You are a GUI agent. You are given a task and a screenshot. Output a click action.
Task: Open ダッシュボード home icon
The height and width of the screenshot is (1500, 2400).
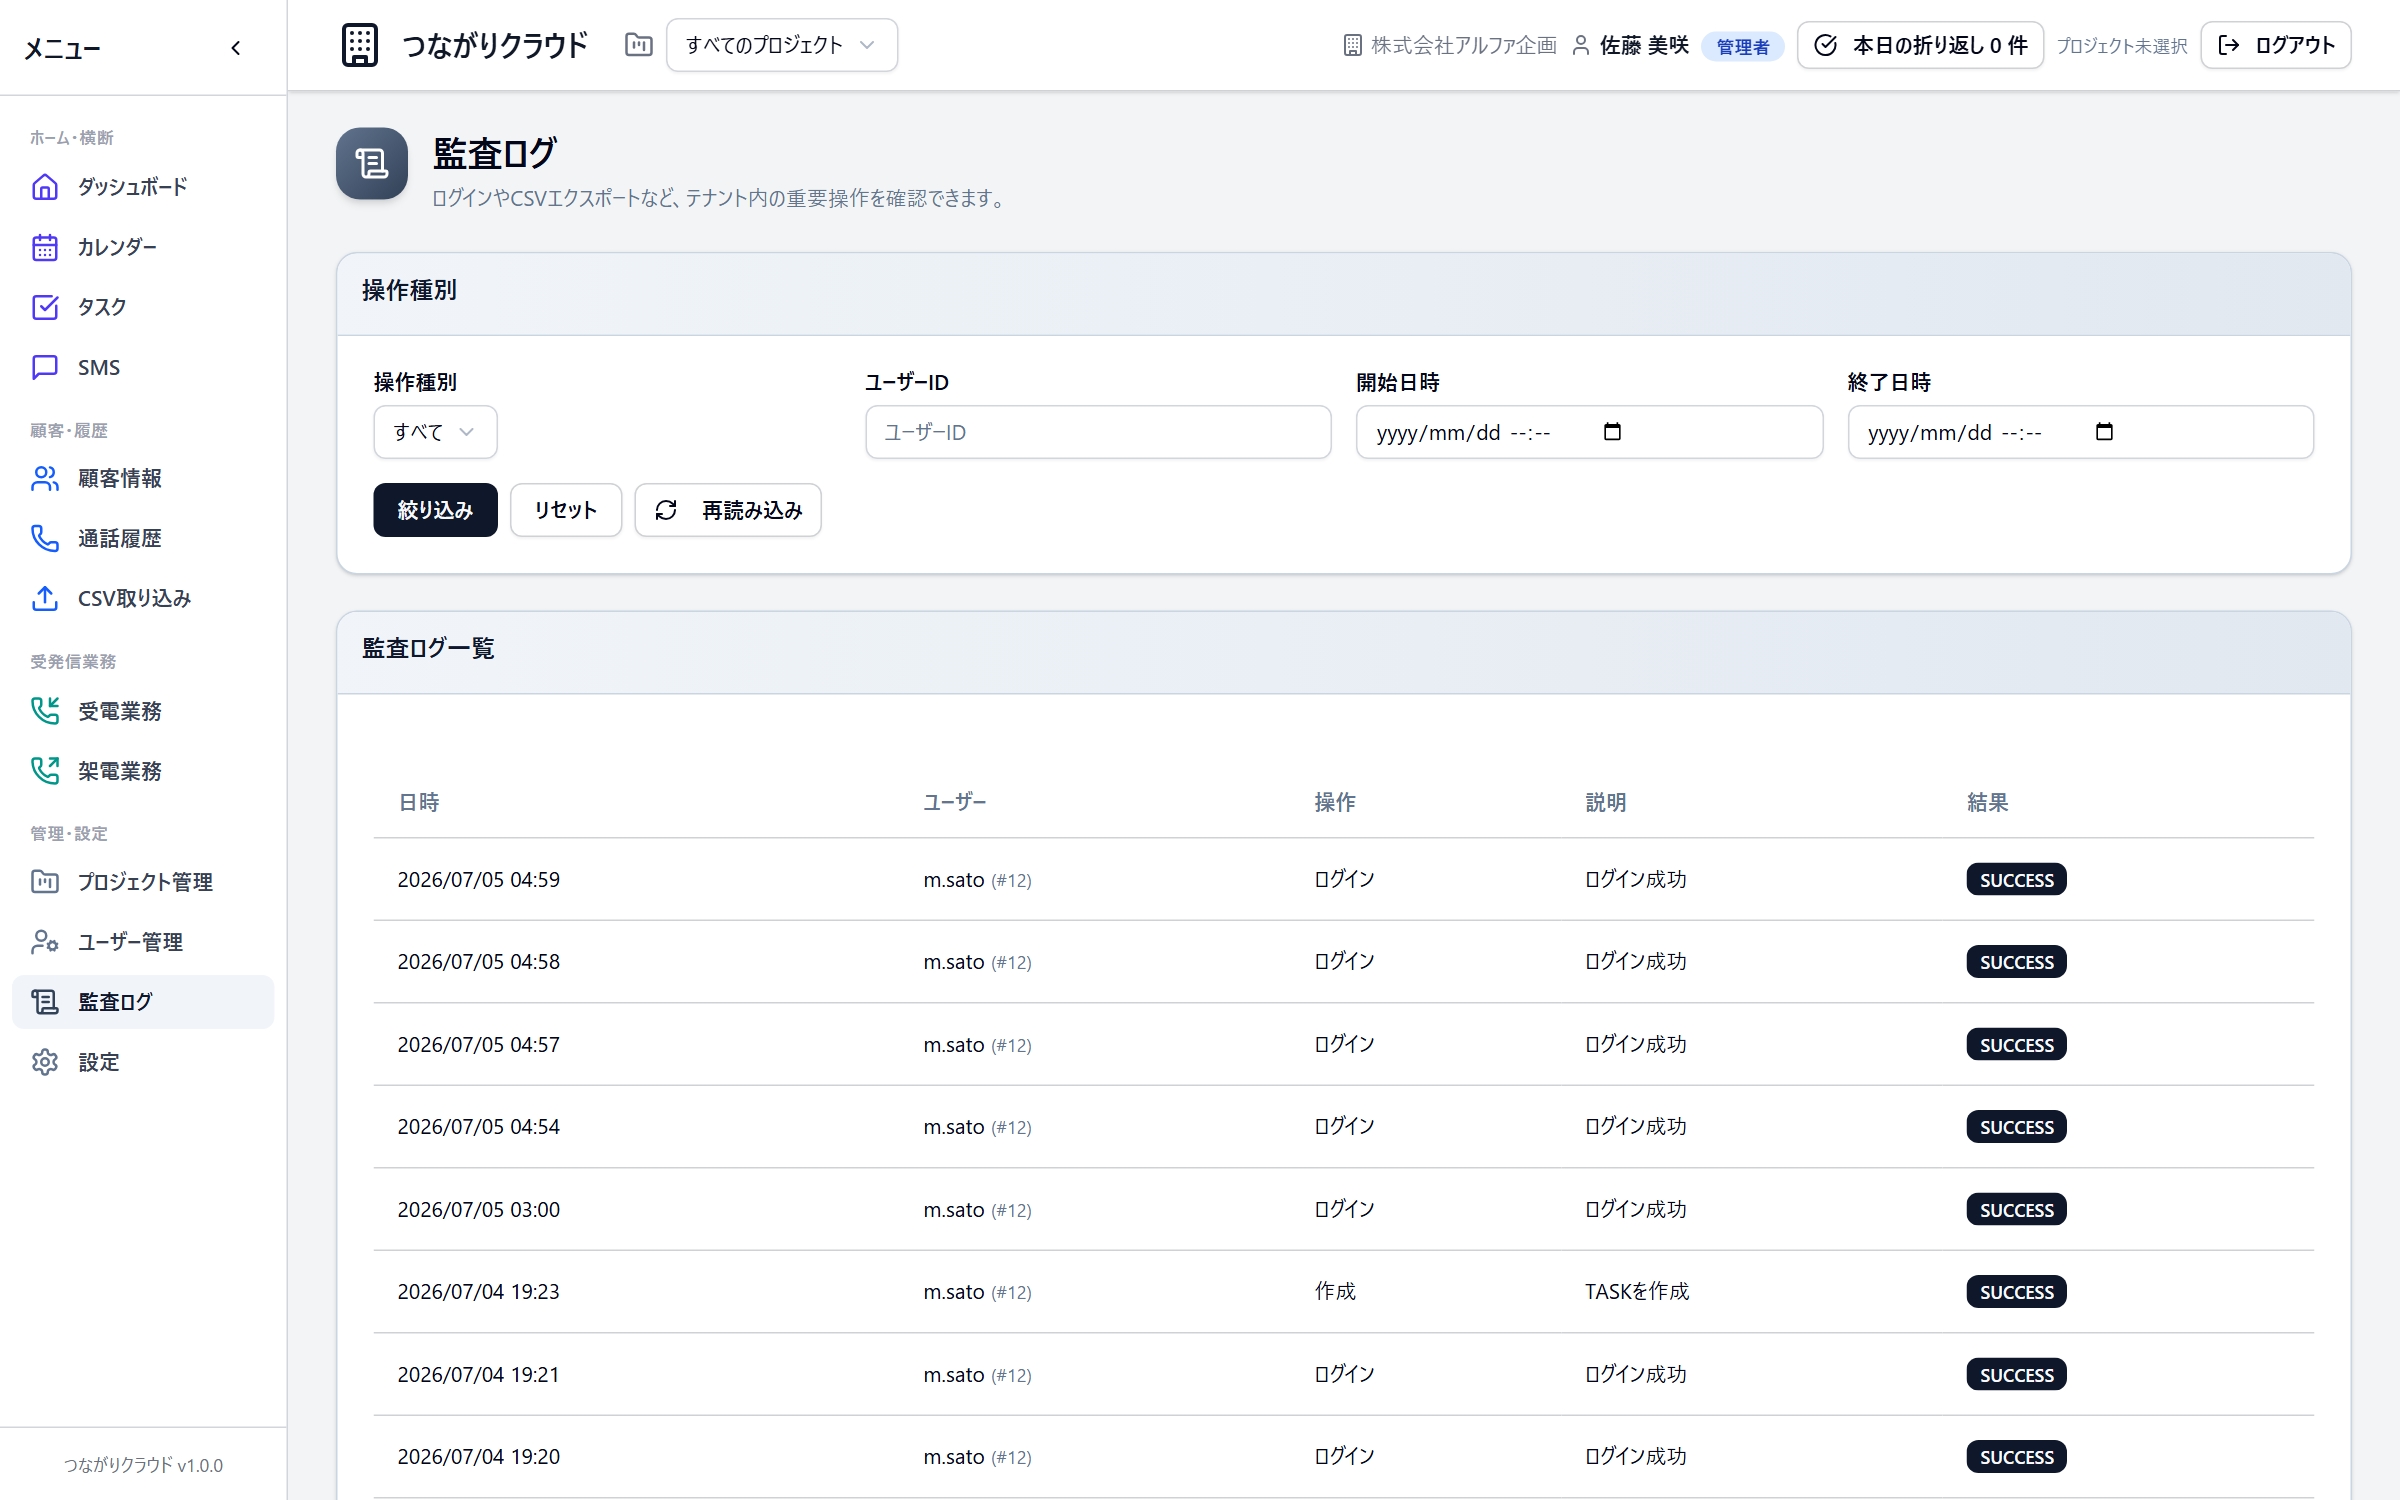[x=45, y=187]
